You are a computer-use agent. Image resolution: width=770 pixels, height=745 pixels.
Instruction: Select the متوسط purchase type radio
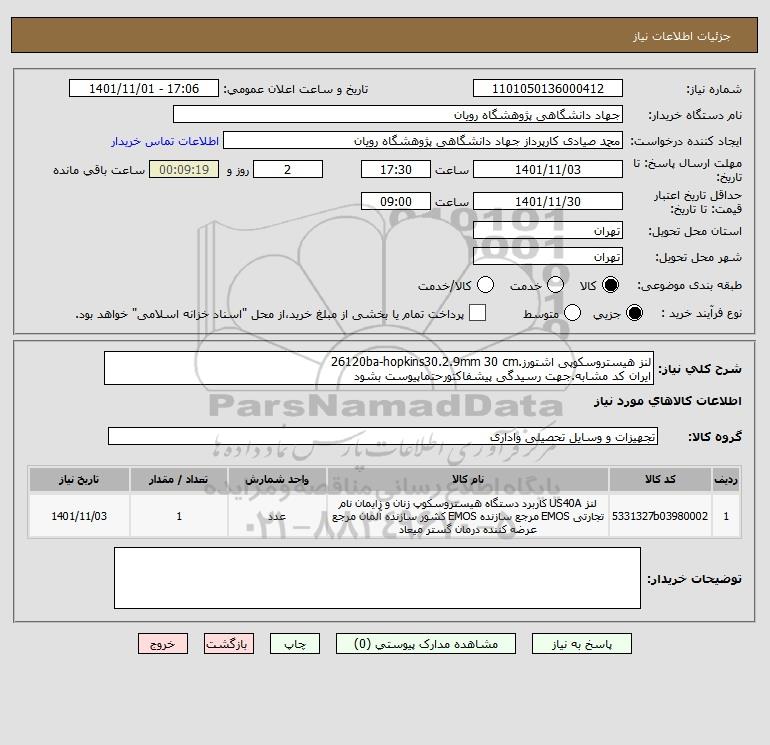tap(573, 313)
